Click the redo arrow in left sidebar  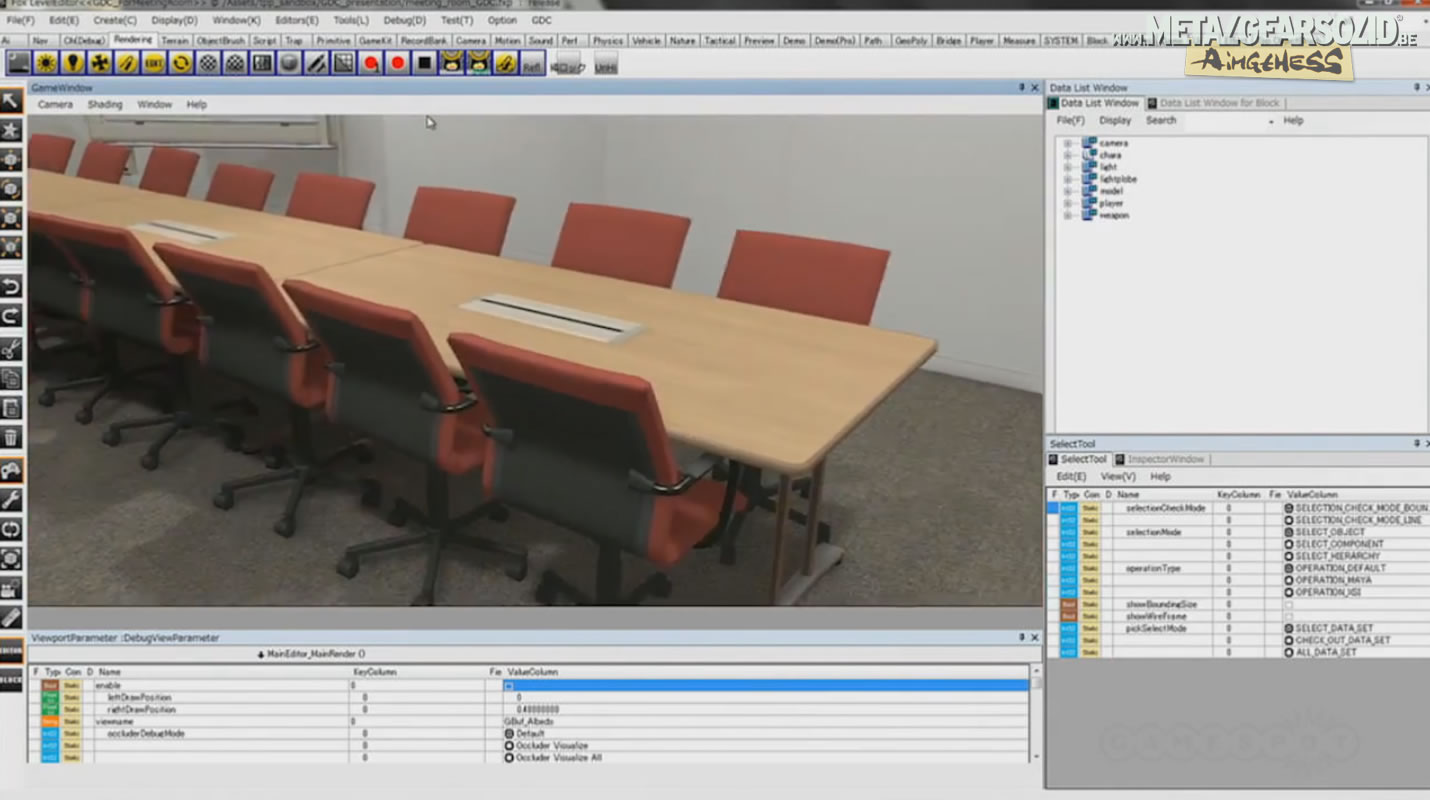click(x=11, y=317)
